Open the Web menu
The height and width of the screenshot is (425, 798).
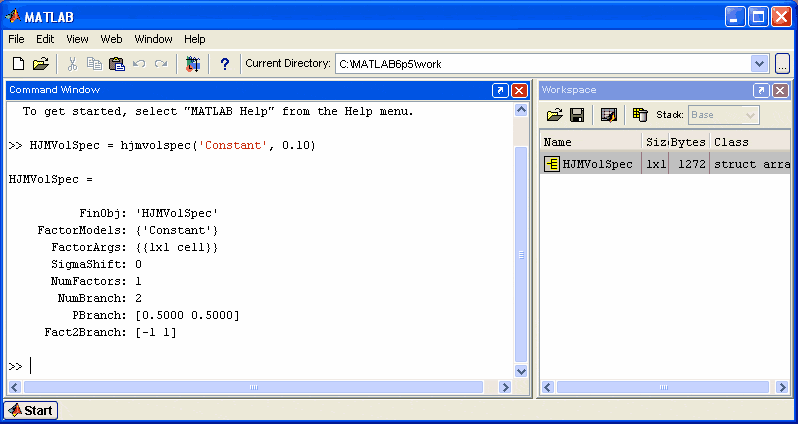111,39
